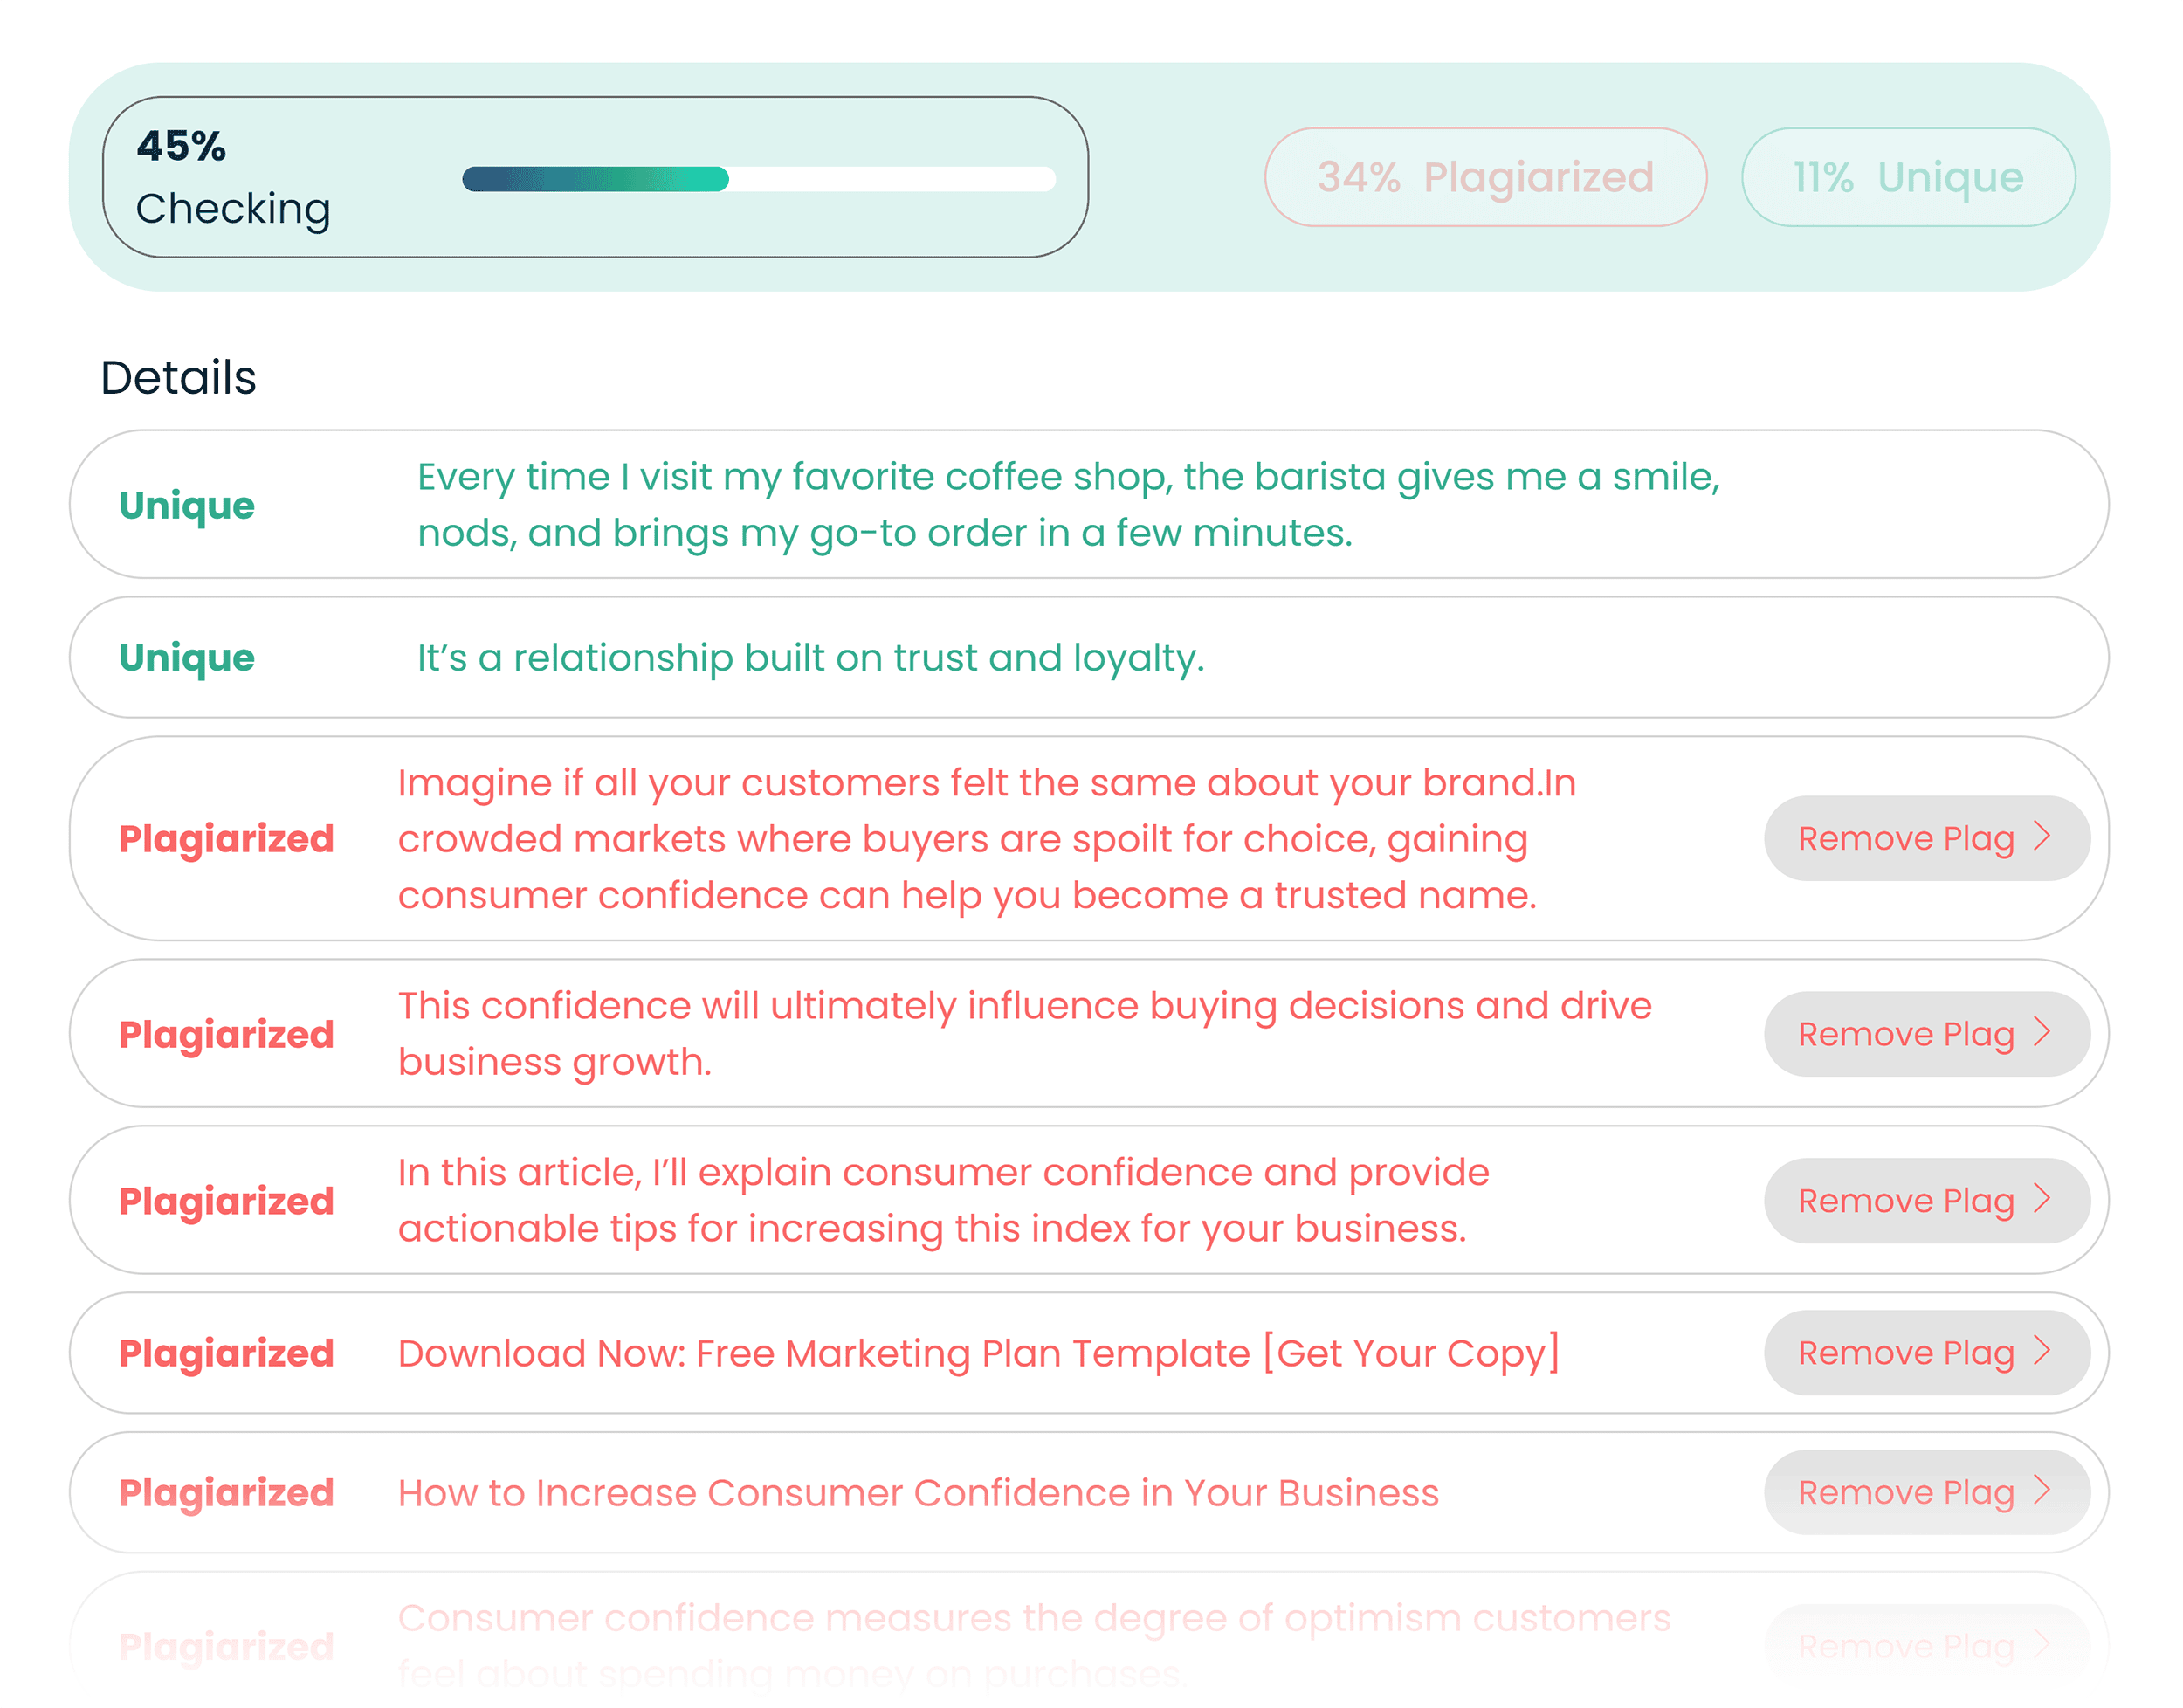Screen dimensions: 2183x1708
Task: Select the Details section heading
Action: 179,377
